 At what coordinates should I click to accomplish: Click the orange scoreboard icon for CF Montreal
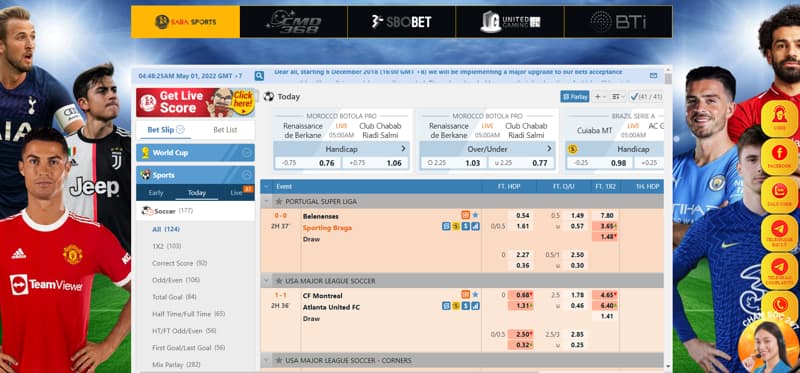click(x=465, y=294)
